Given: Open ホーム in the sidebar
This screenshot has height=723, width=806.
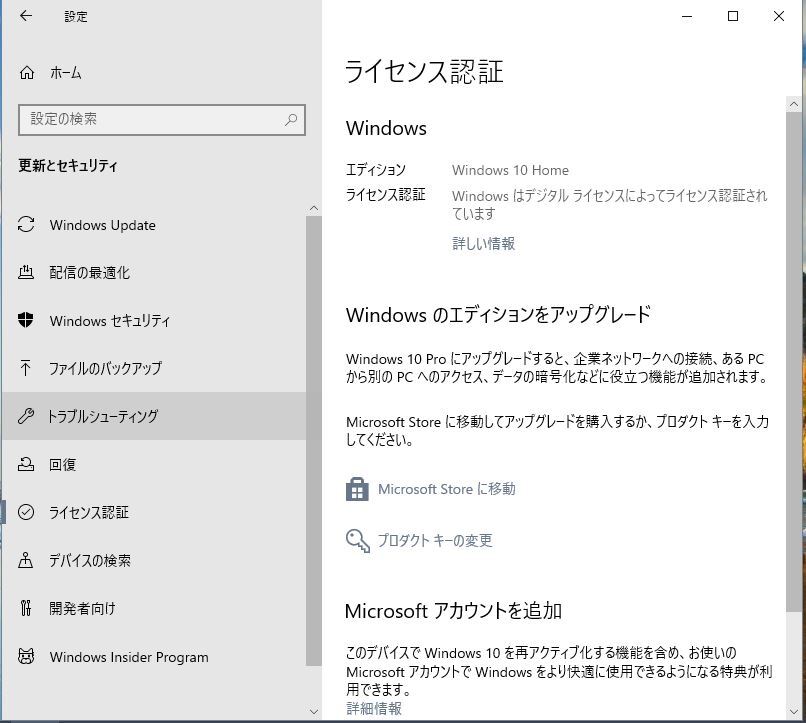Looking at the screenshot, I should [x=66, y=72].
